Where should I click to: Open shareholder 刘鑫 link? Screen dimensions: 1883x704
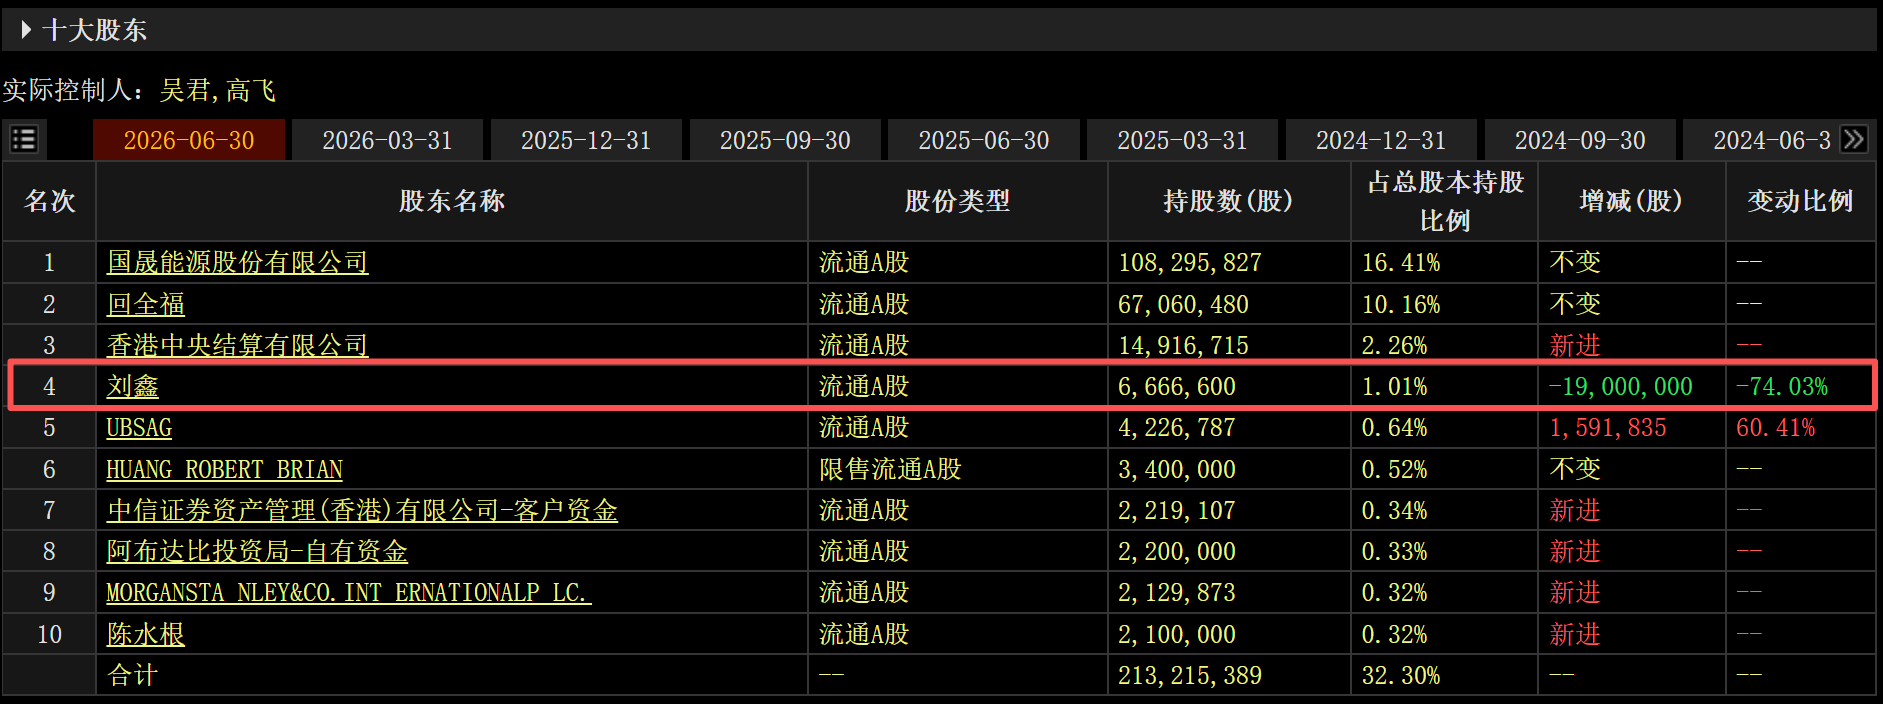[133, 386]
